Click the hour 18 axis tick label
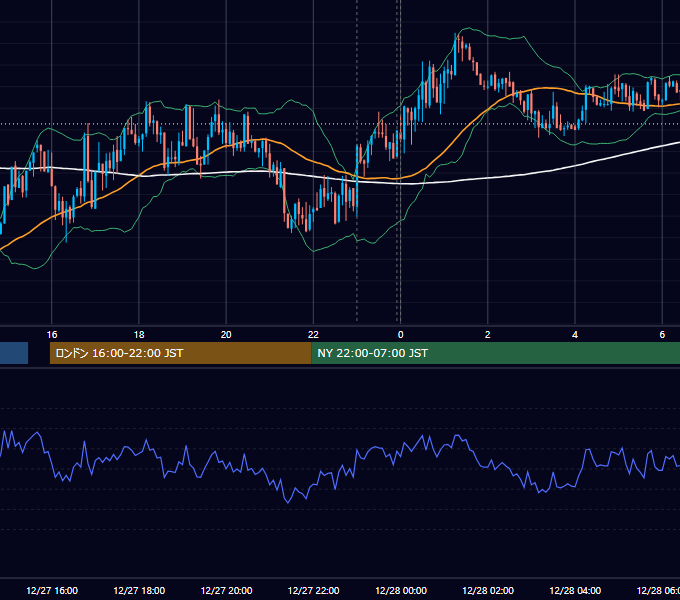This screenshot has width=680, height=600. click(x=139, y=334)
